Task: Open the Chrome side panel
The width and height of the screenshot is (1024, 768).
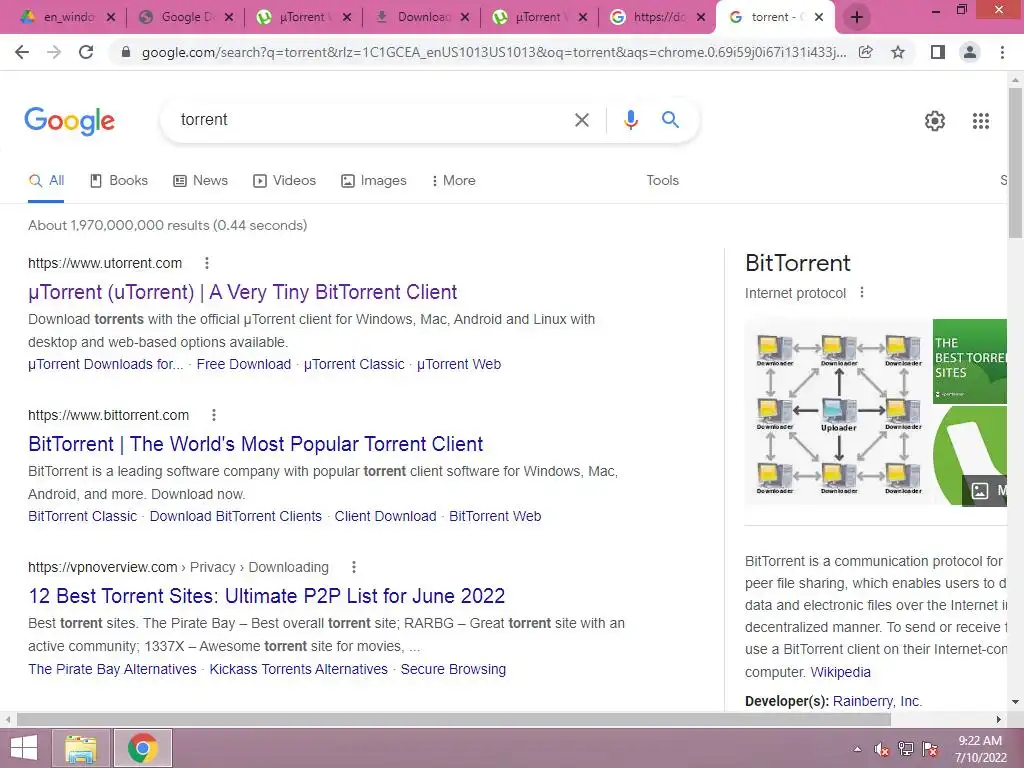Action: [938, 52]
